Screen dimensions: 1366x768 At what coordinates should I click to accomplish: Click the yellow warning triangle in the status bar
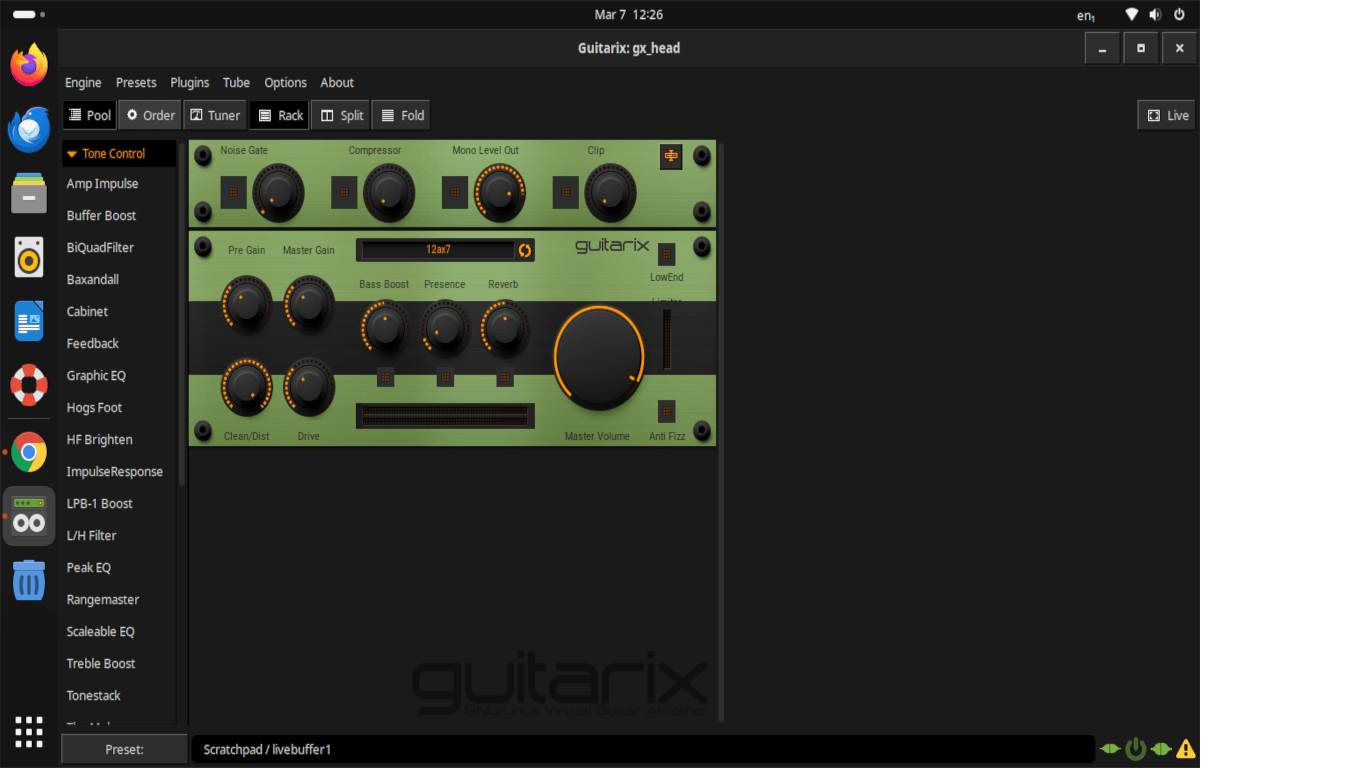[x=1185, y=748]
